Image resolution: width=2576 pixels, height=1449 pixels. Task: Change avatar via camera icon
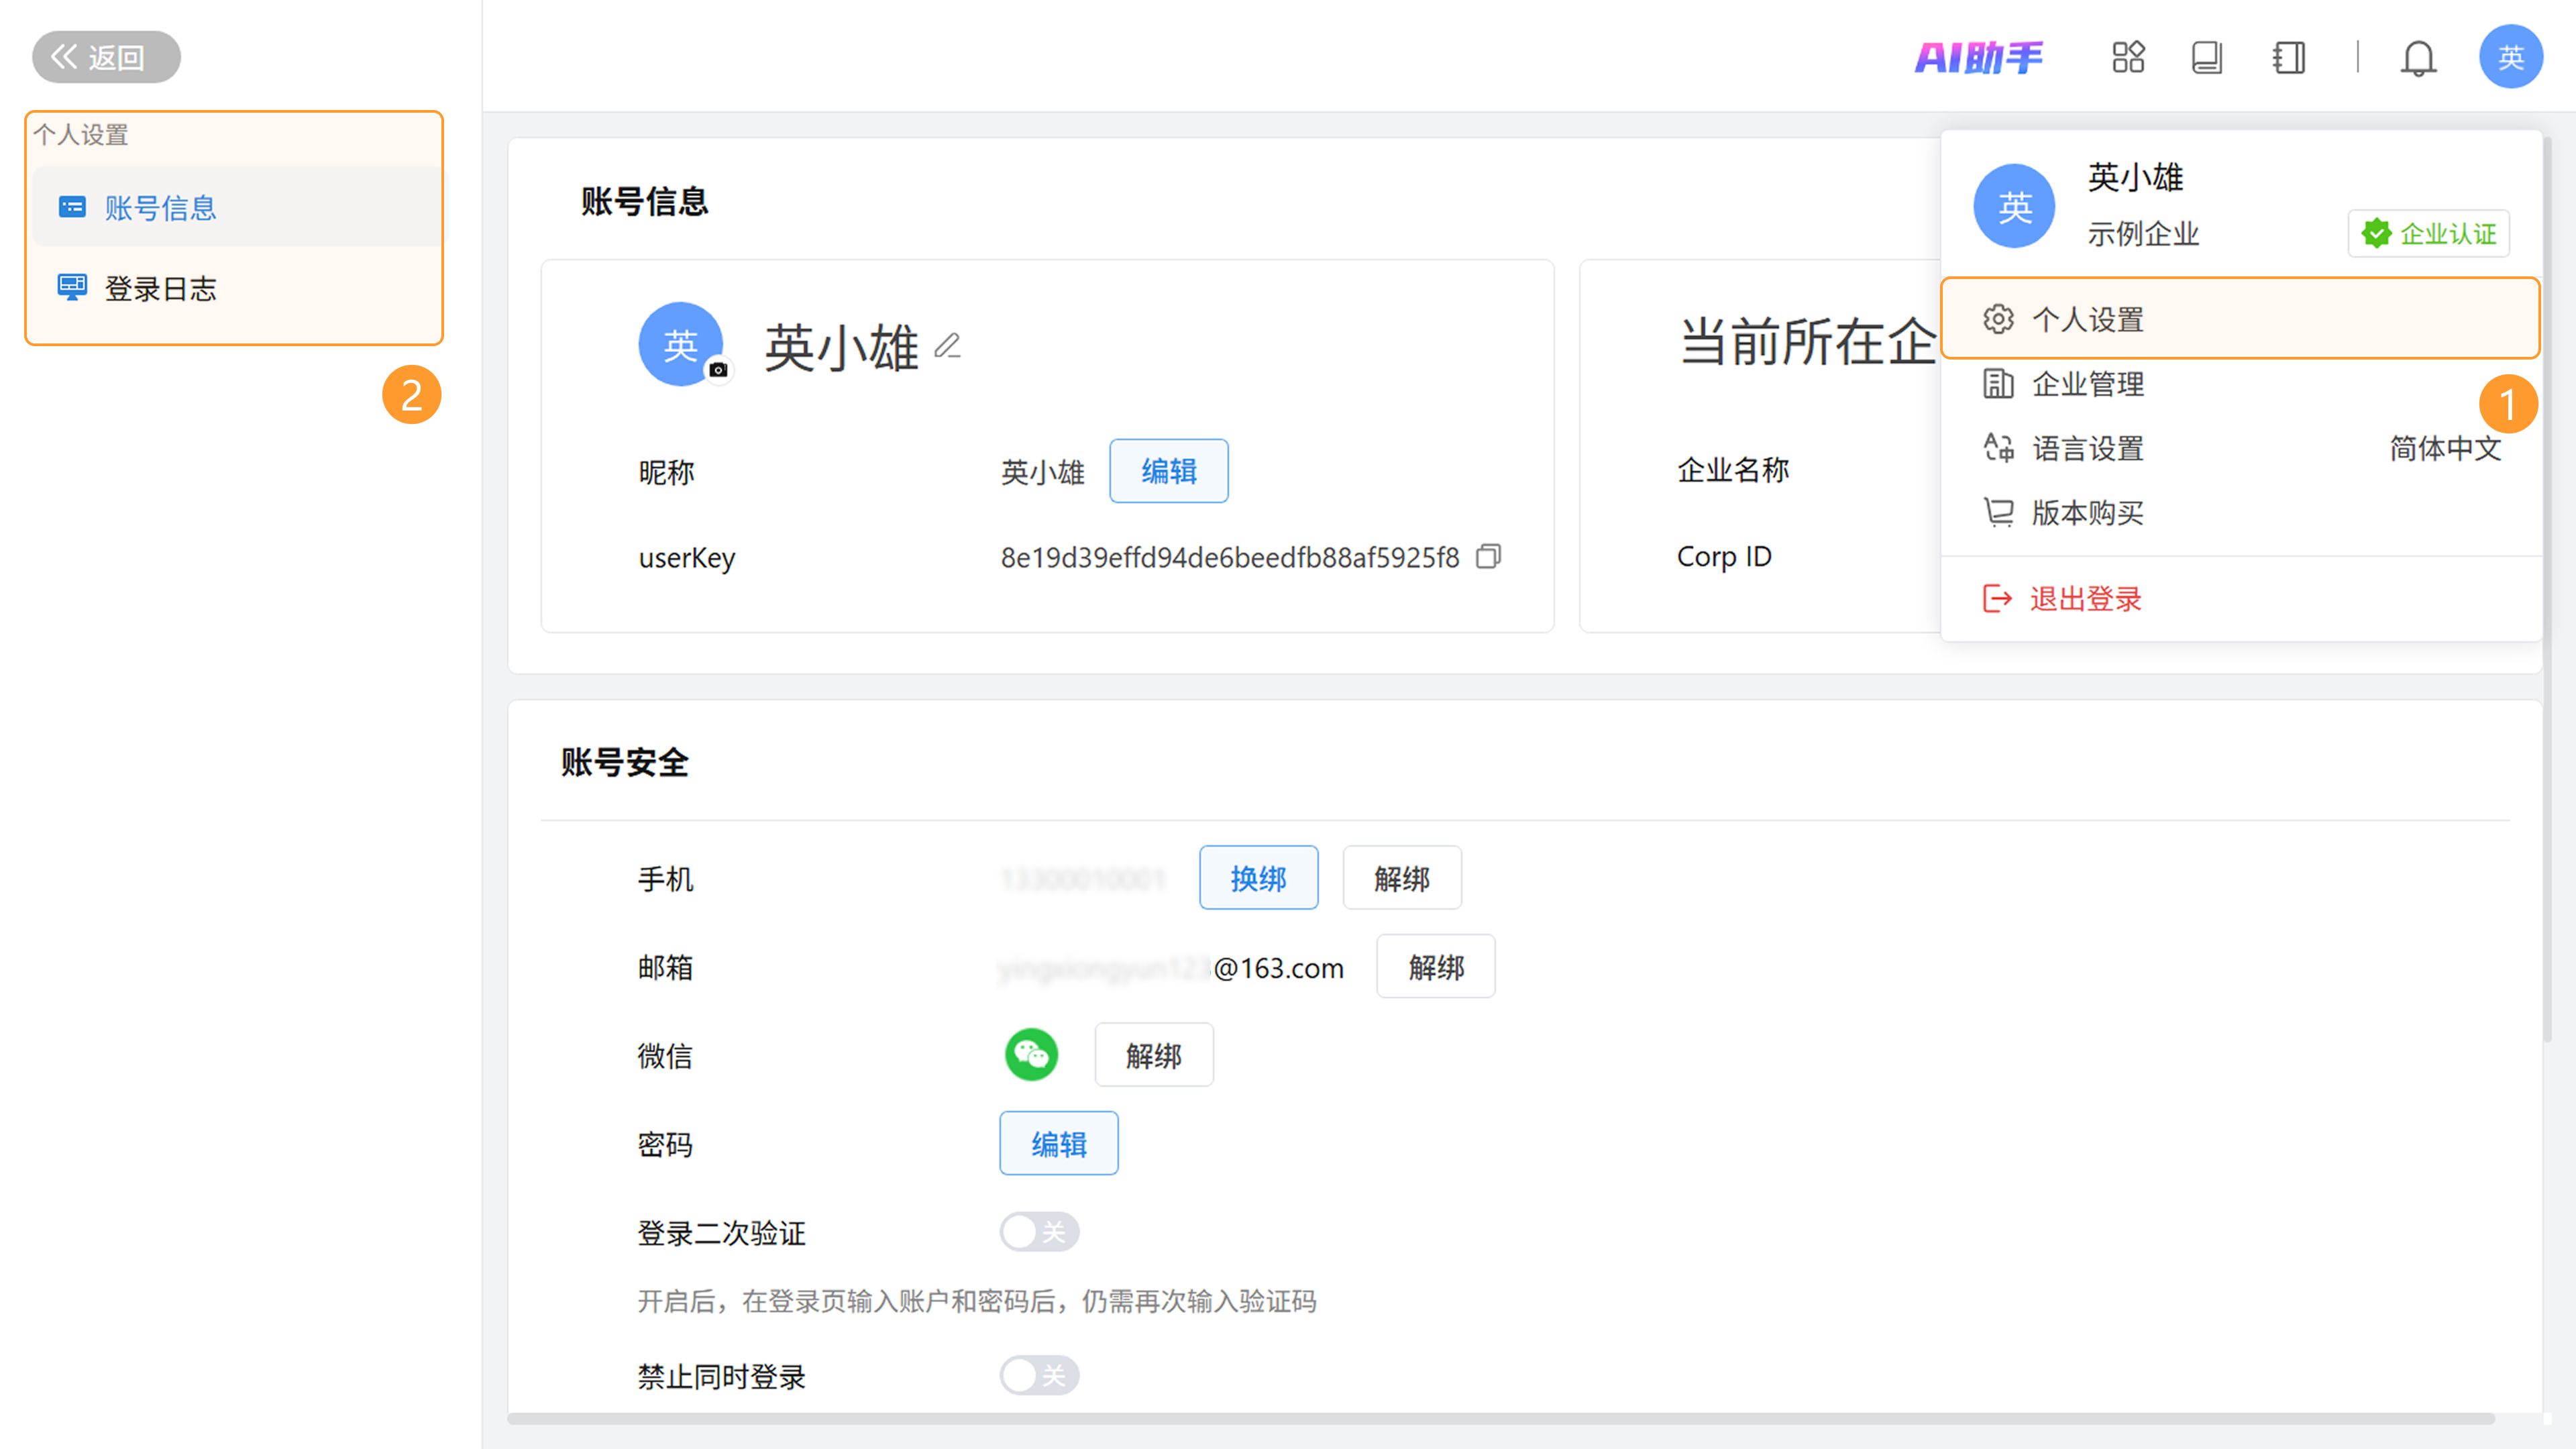click(x=718, y=370)
